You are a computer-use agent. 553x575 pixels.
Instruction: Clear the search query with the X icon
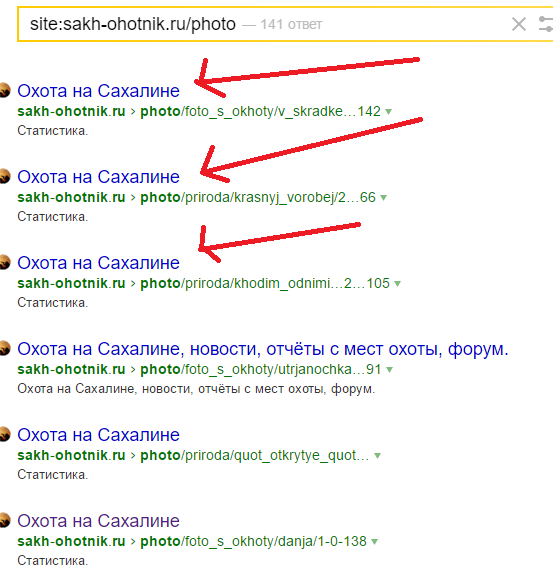coord(519,25)
